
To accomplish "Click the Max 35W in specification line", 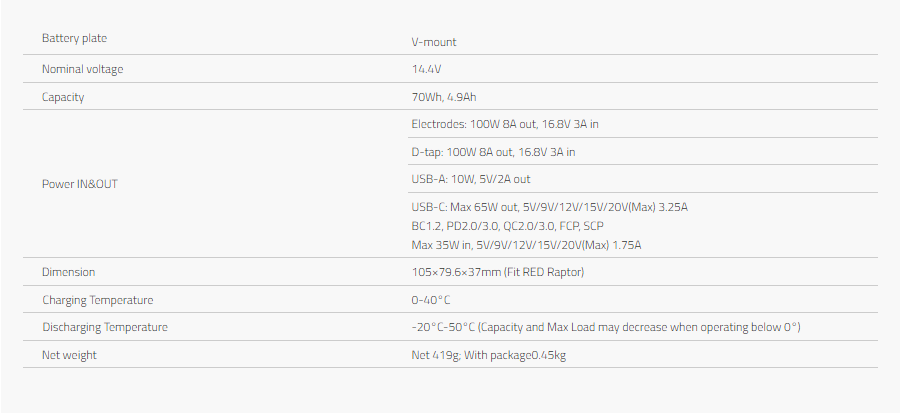I will 526,246.
